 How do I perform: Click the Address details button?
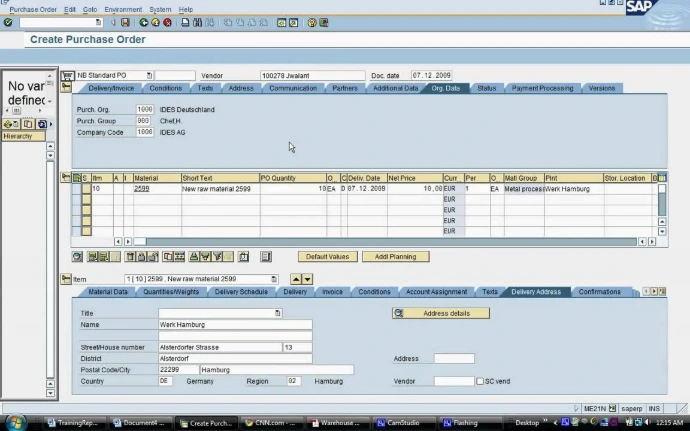pos(440,313)
